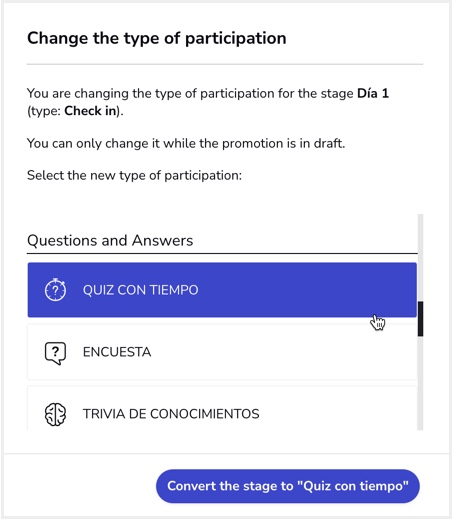Click the scrollbar track above the thumb

click(420, 257)
